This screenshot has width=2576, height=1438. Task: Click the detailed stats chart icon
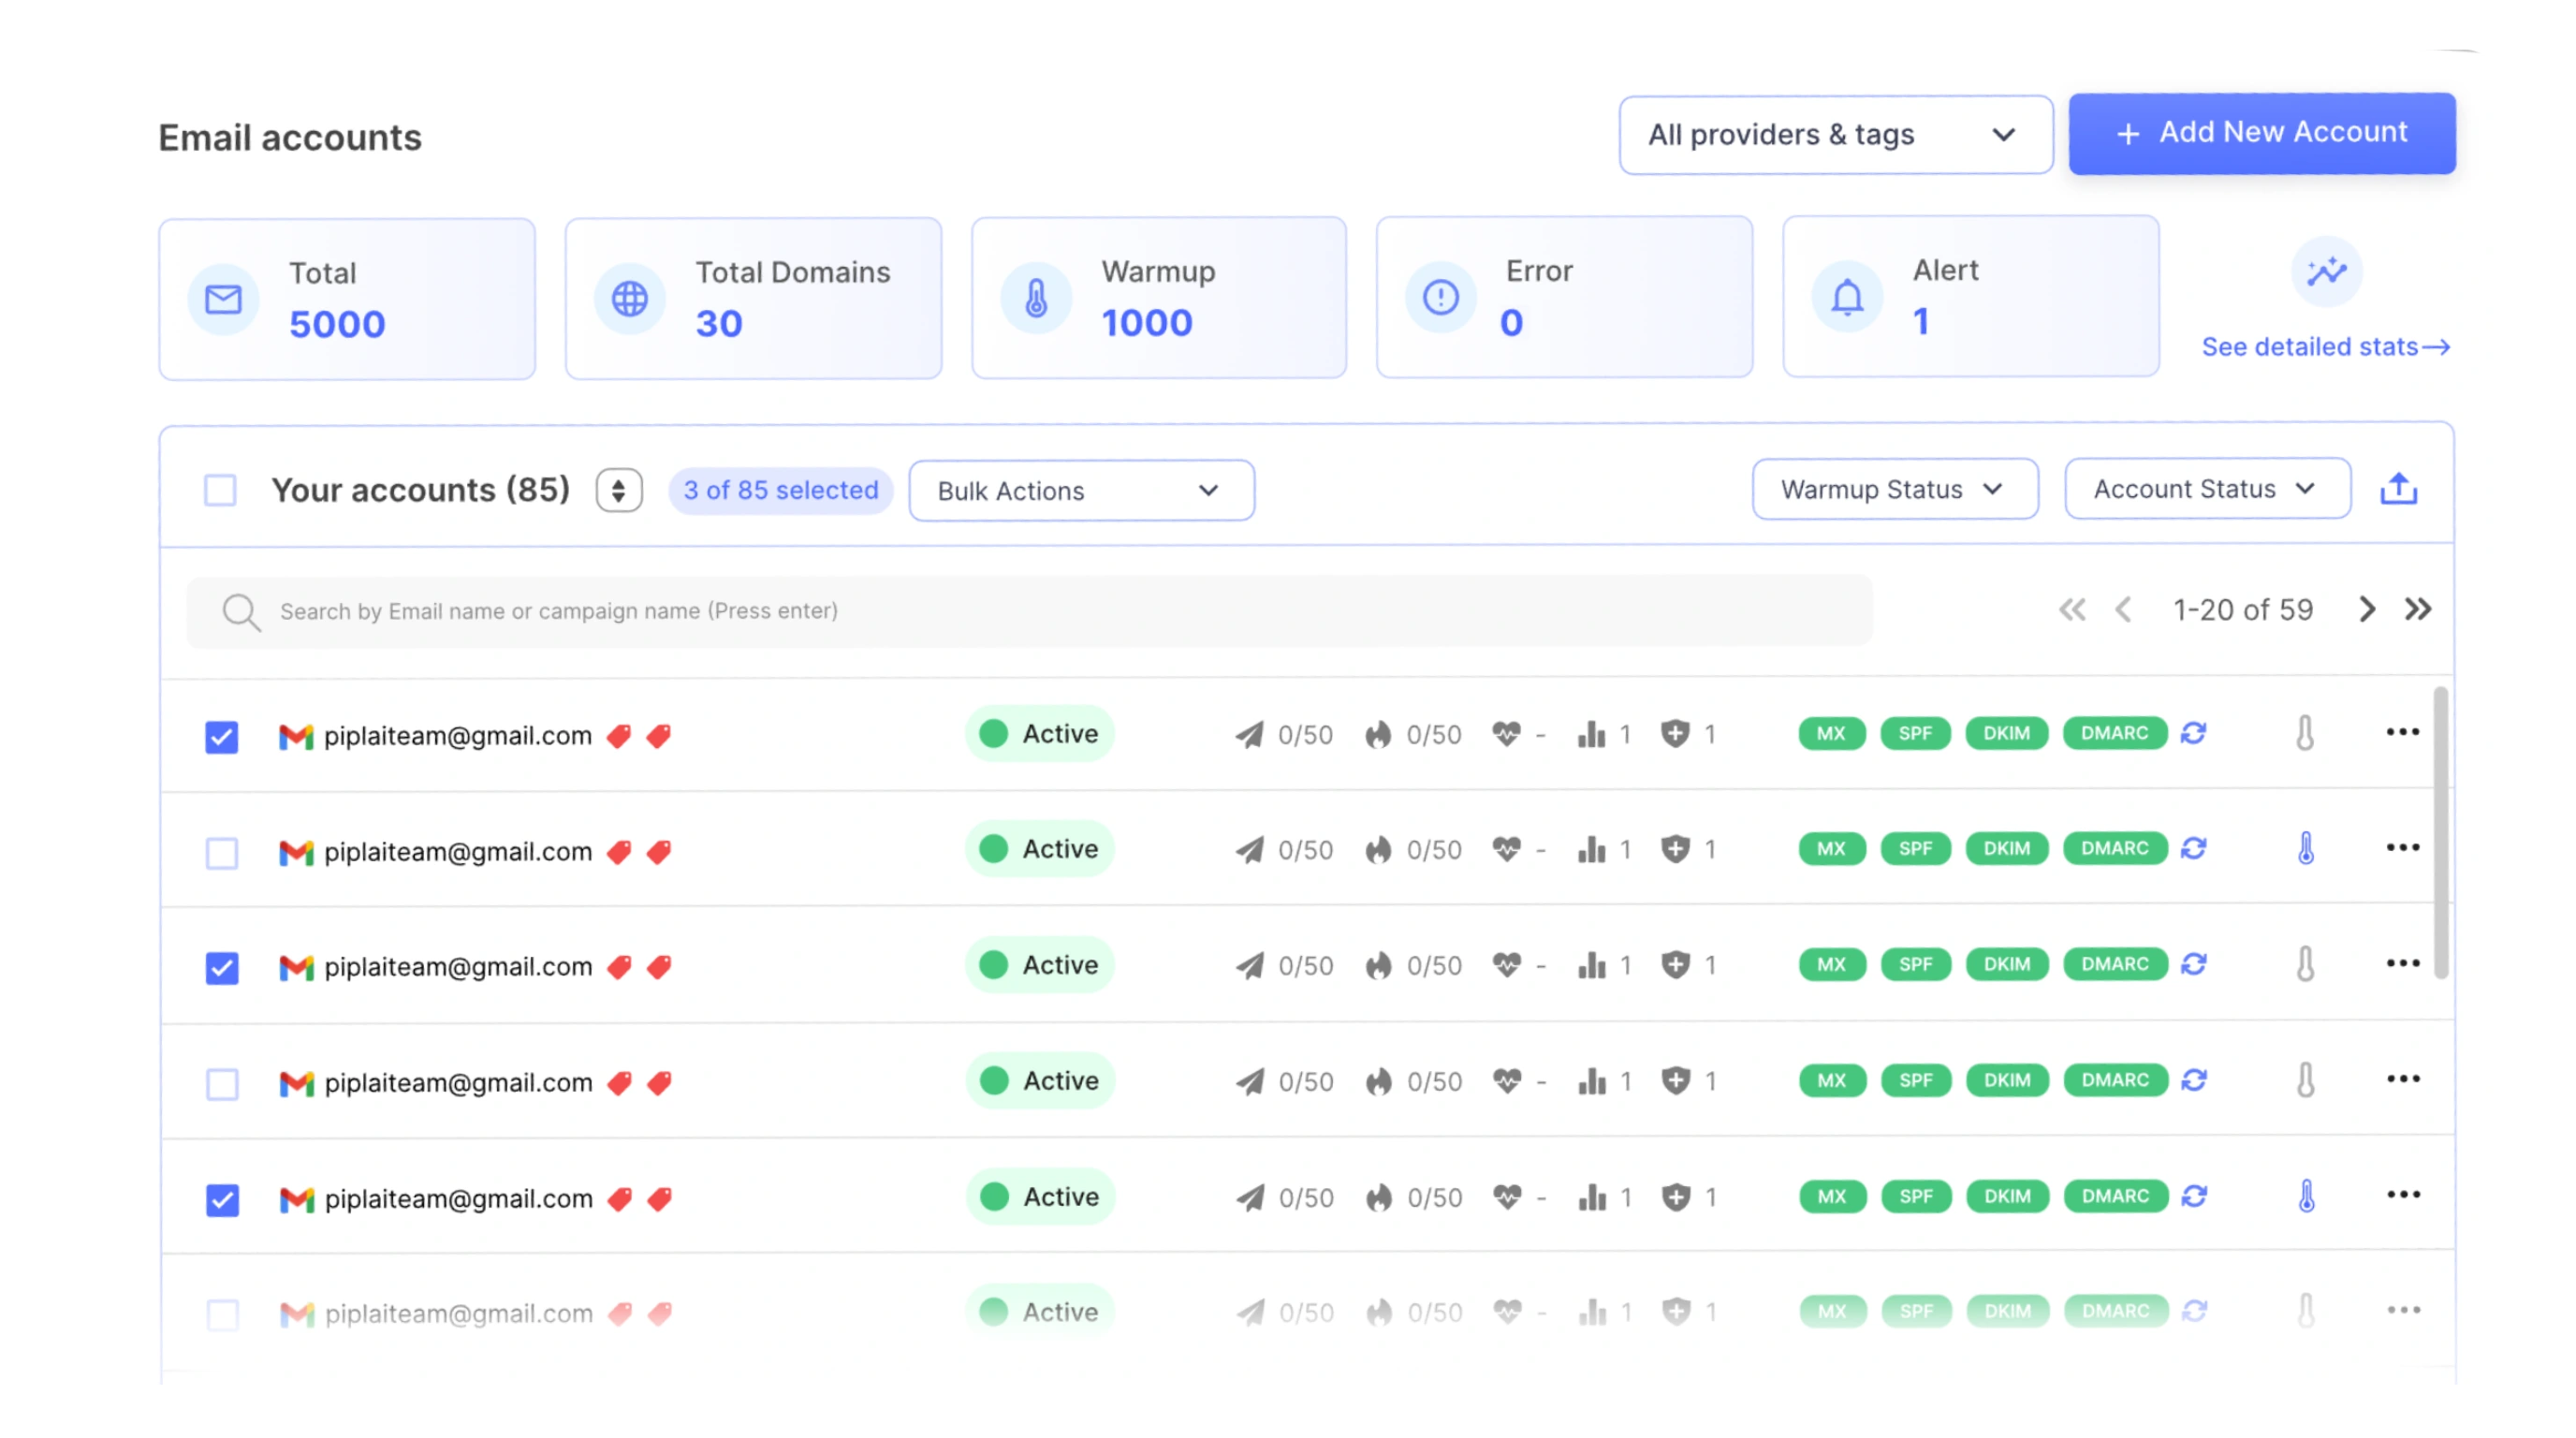[x=2327, y=271]
